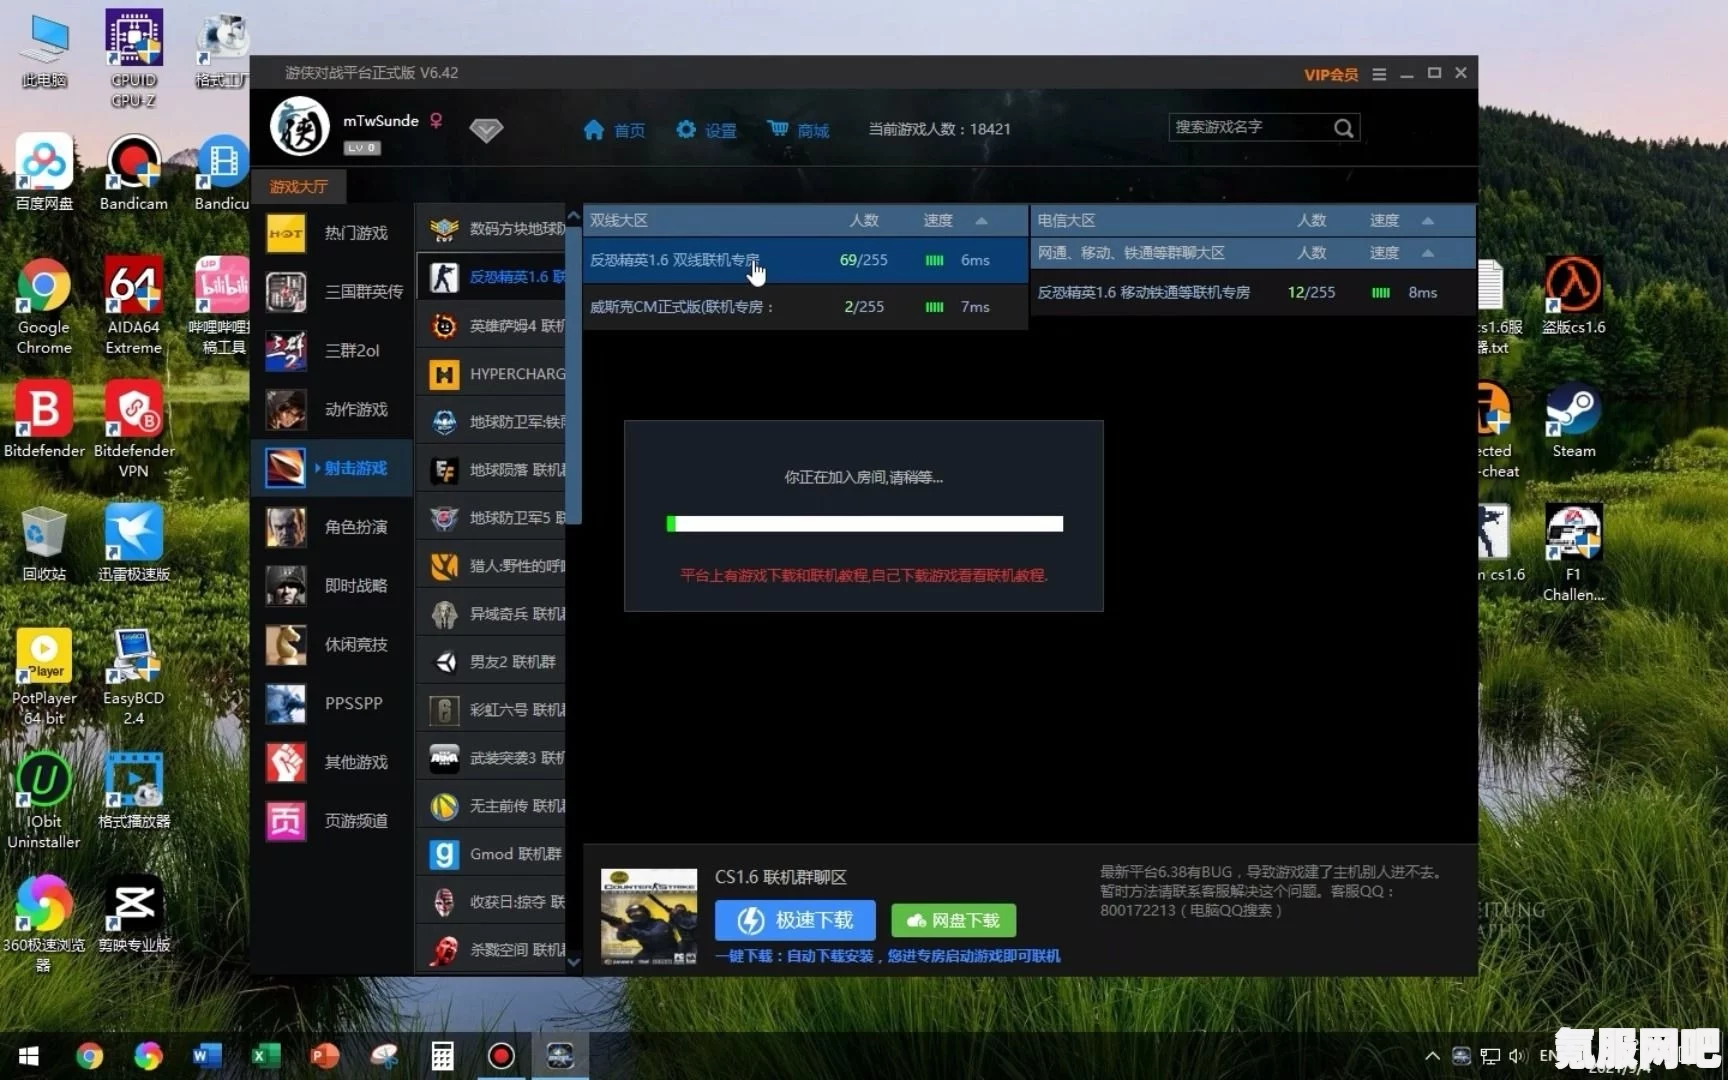Screen dimensions: 1728x1080
Task: Select 角色扮演 category
Action: [333, 527]
